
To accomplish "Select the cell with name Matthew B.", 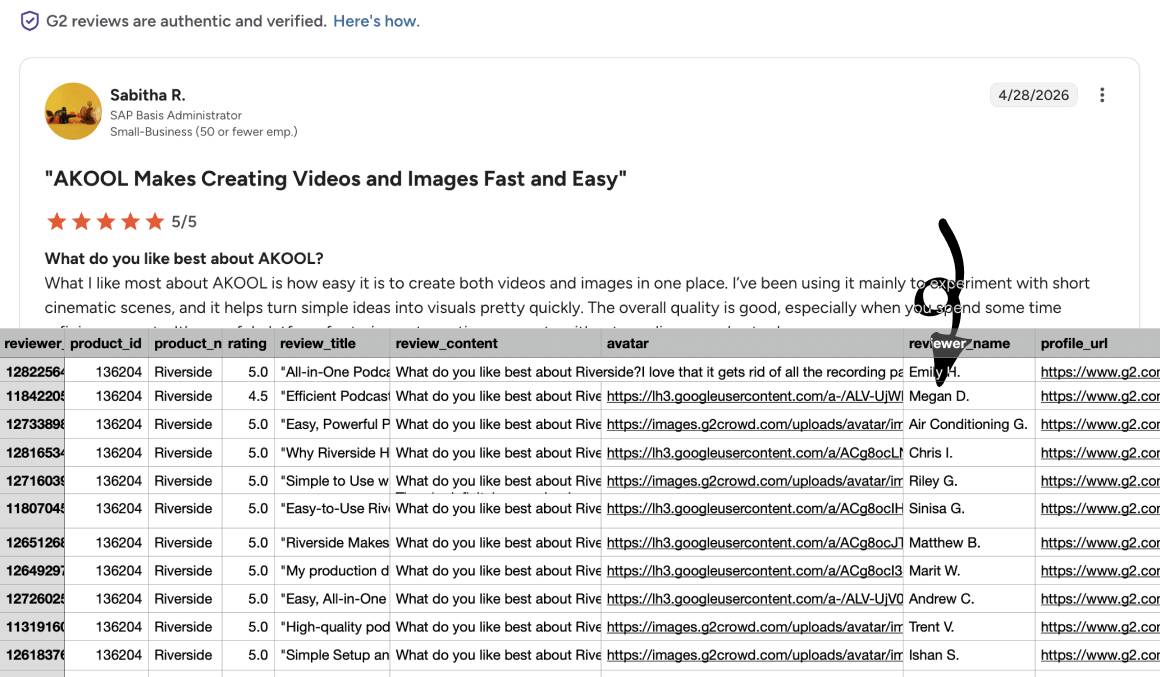I will coord(969,543).
